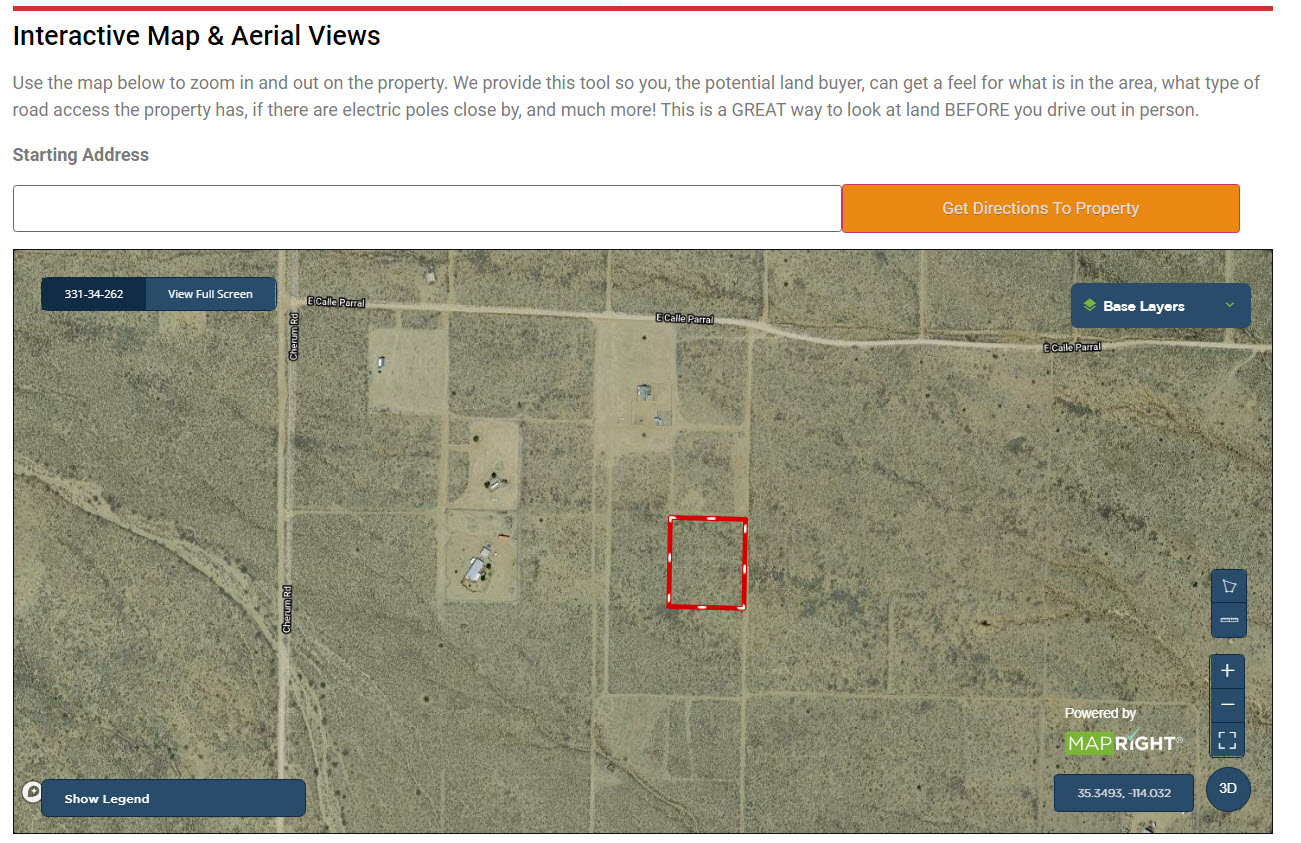Click the Mapbox logo icon beside legend
Screen dimensions: 1301x843
click(32, 792)
